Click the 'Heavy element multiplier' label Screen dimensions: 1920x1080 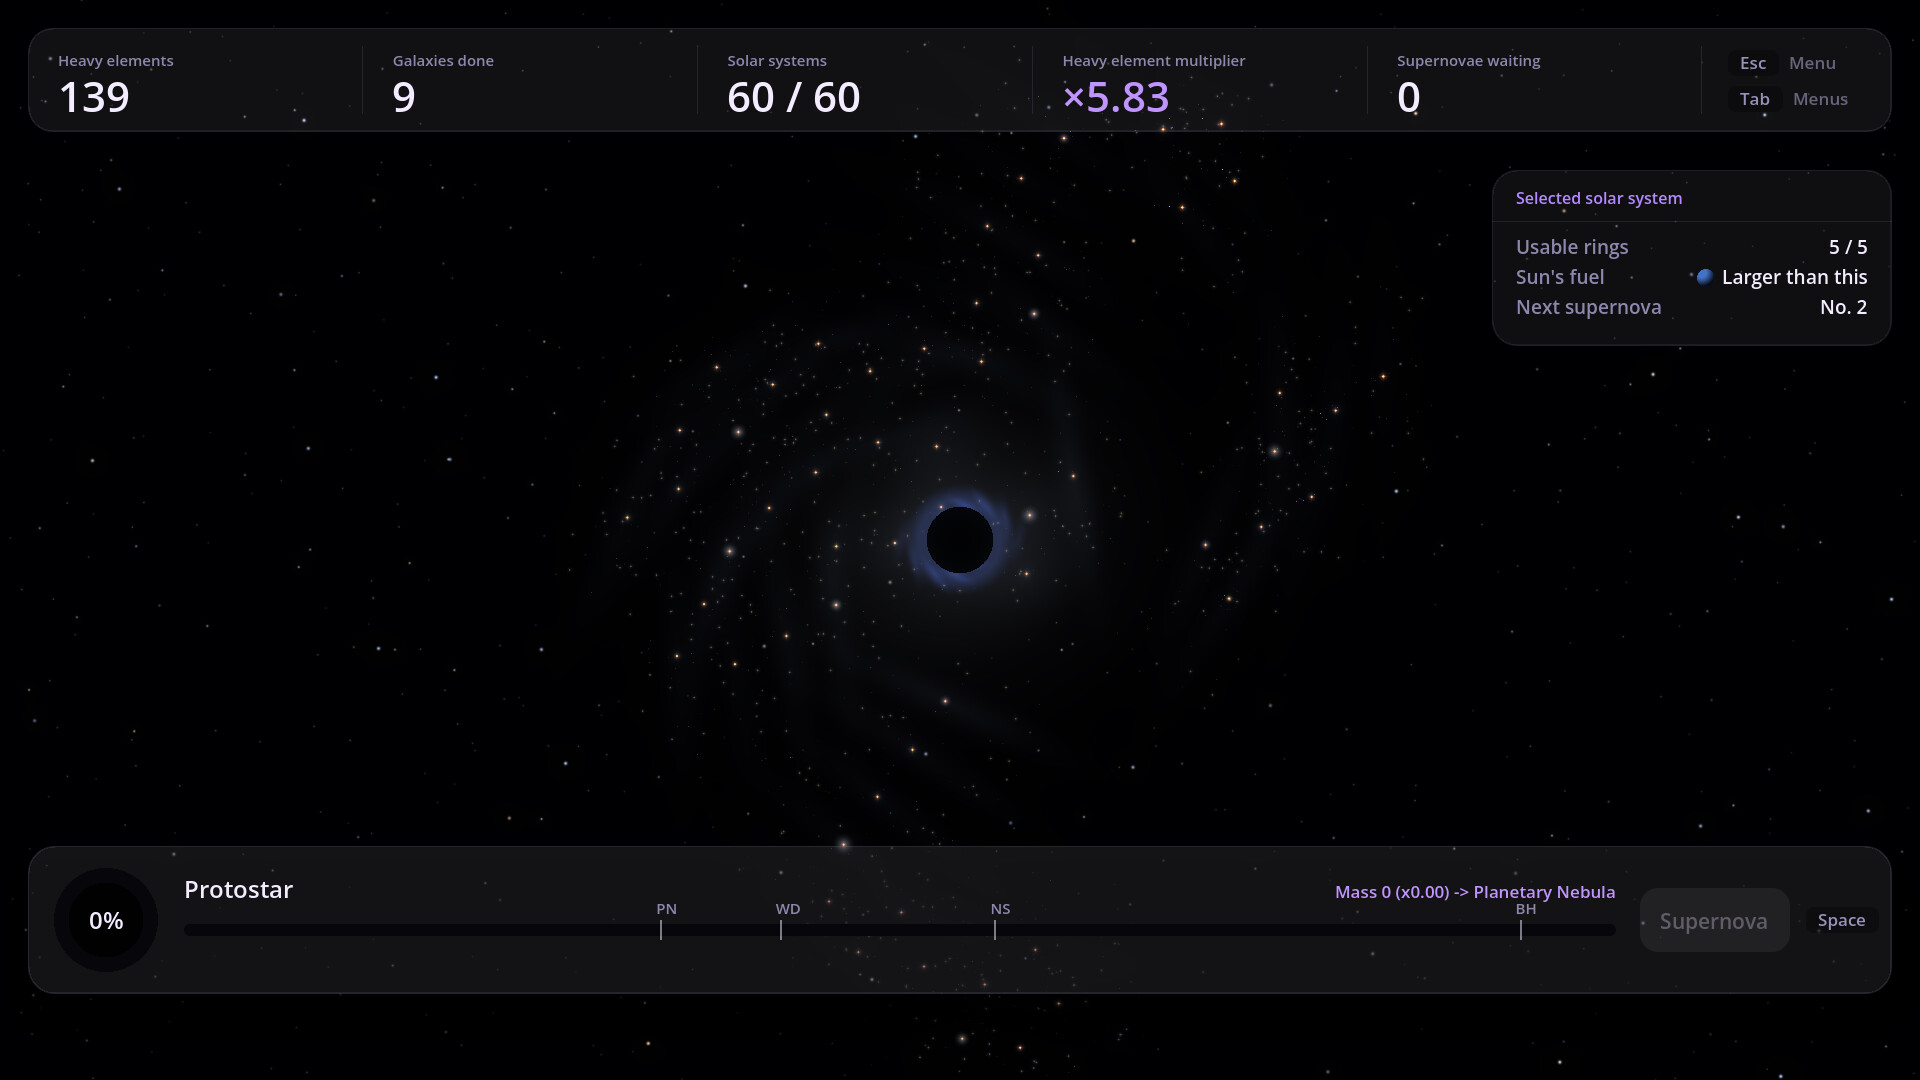tap(1154, 61)
